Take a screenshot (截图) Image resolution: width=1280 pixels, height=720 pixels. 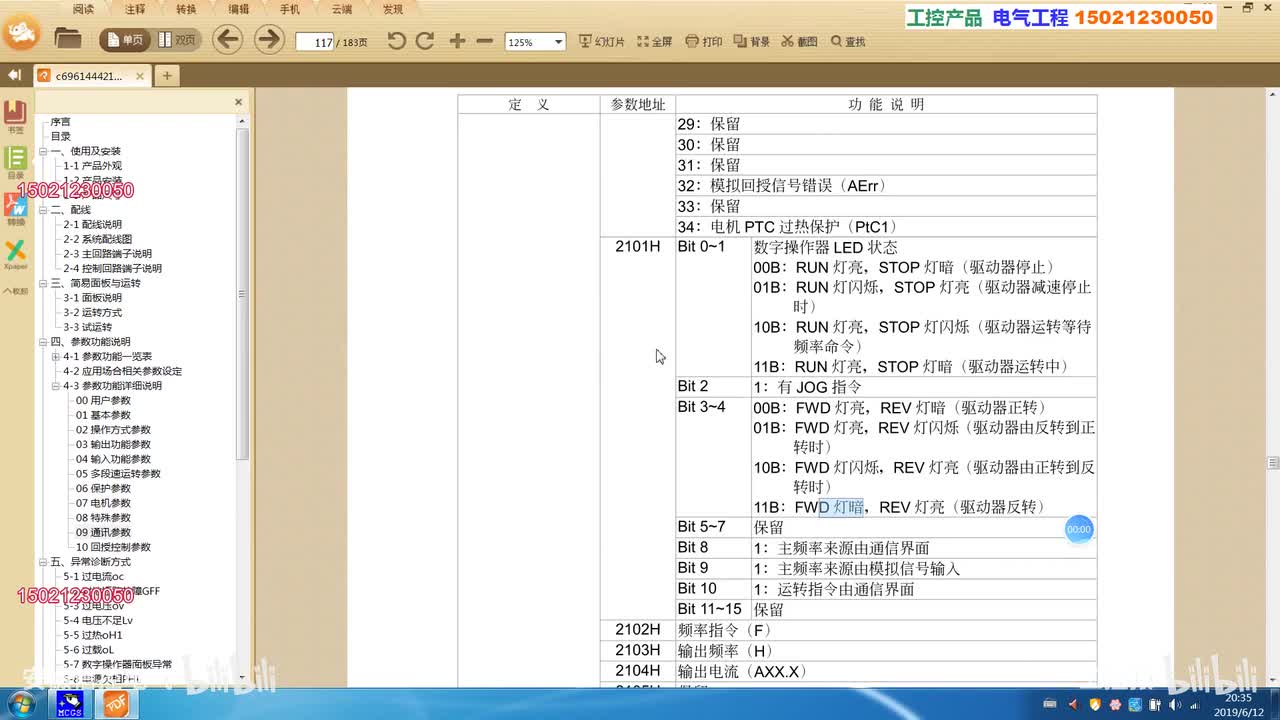(799, 42)
